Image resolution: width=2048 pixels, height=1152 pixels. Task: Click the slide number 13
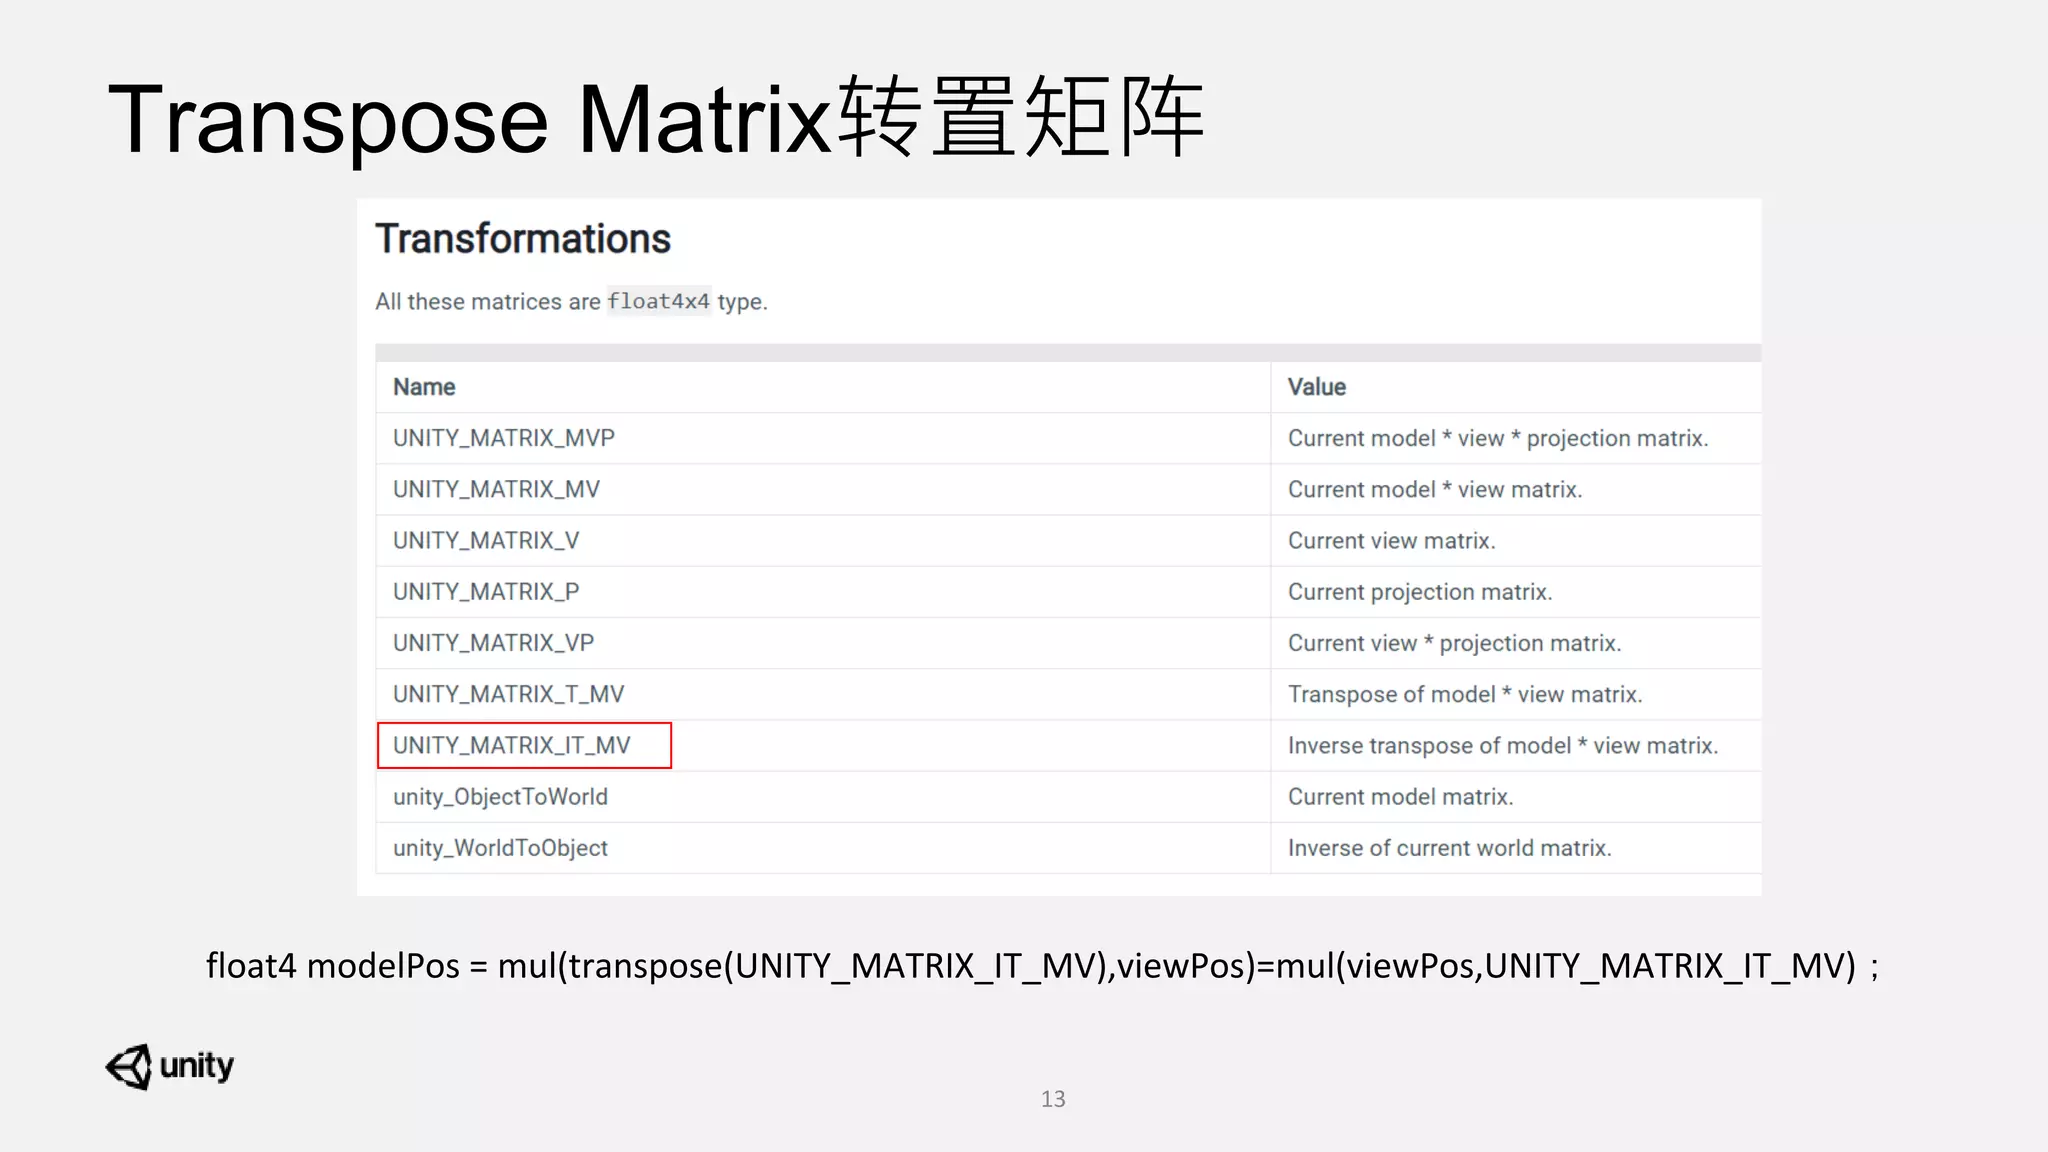1053,1099
